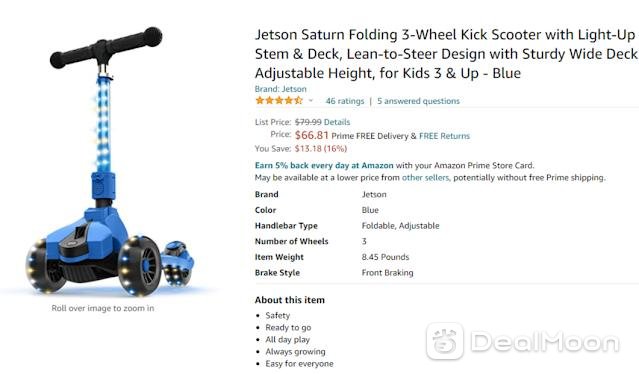
Task: Visit the Brand: Jetson store link
Action: pos(280,89)
